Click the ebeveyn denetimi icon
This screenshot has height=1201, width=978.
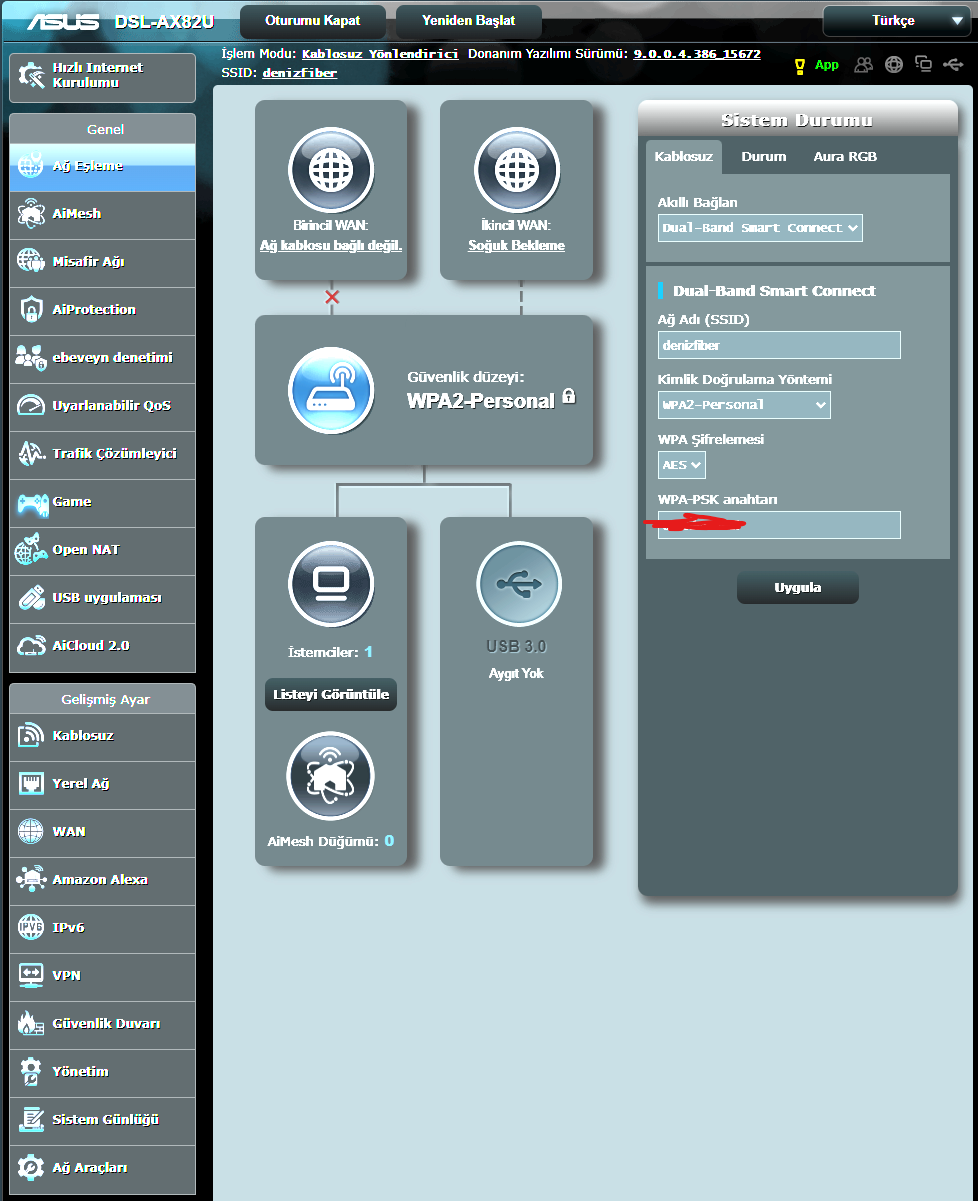[x=30, y=358]
